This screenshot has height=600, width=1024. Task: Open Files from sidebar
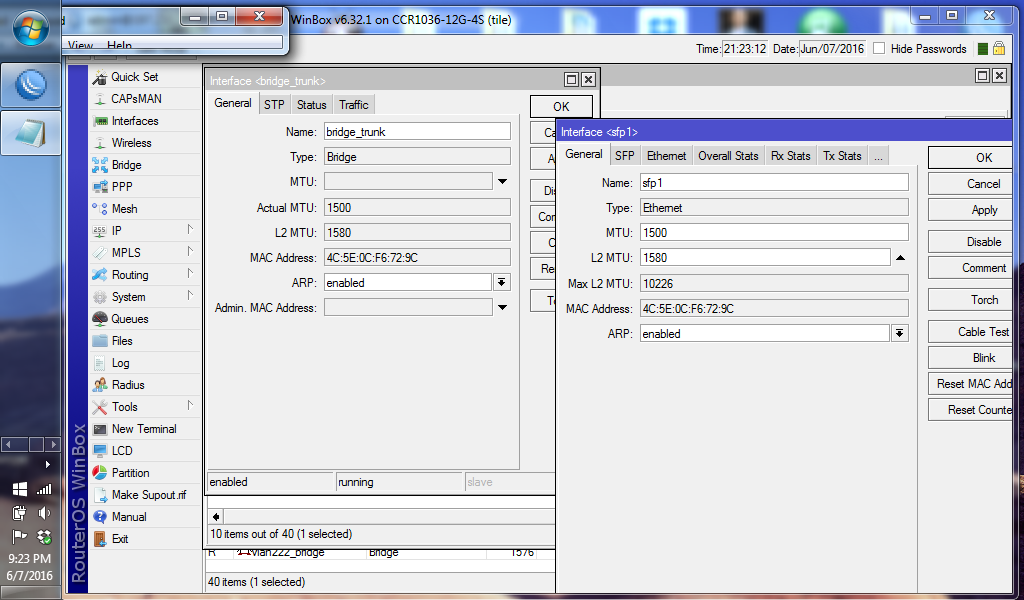tap(144, 341)
